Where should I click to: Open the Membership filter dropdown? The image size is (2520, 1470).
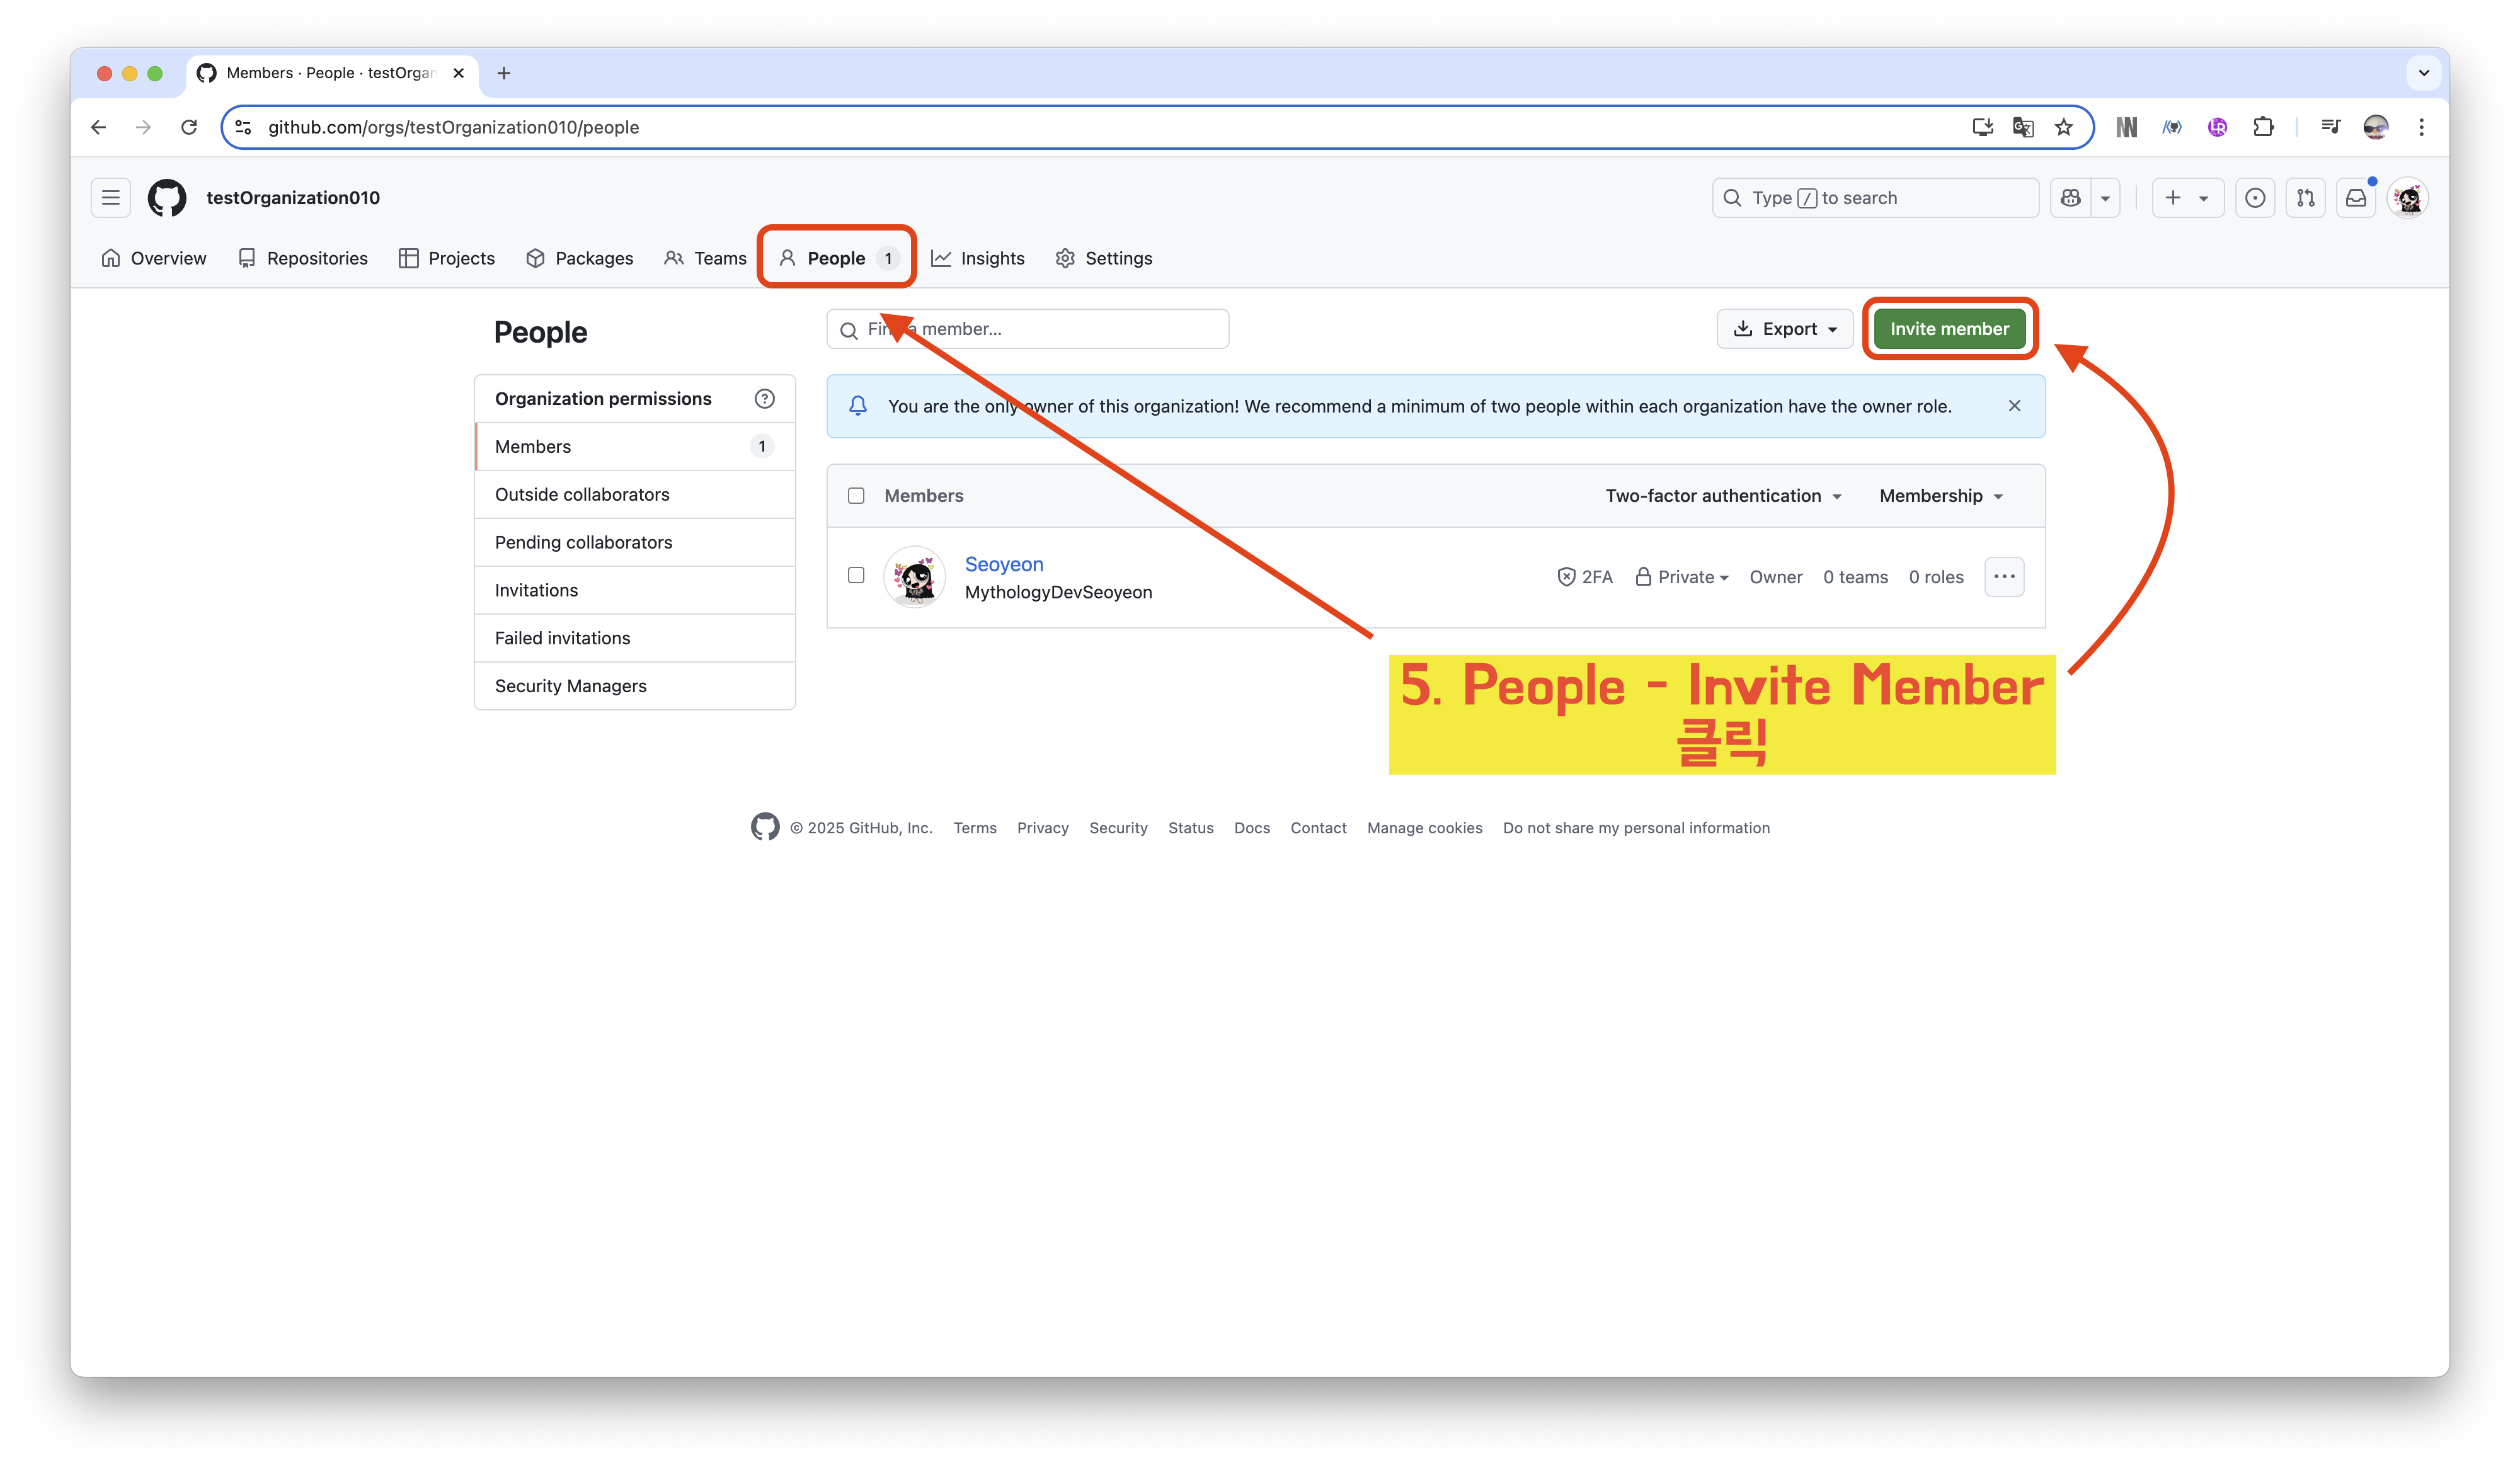[1940, 496]
